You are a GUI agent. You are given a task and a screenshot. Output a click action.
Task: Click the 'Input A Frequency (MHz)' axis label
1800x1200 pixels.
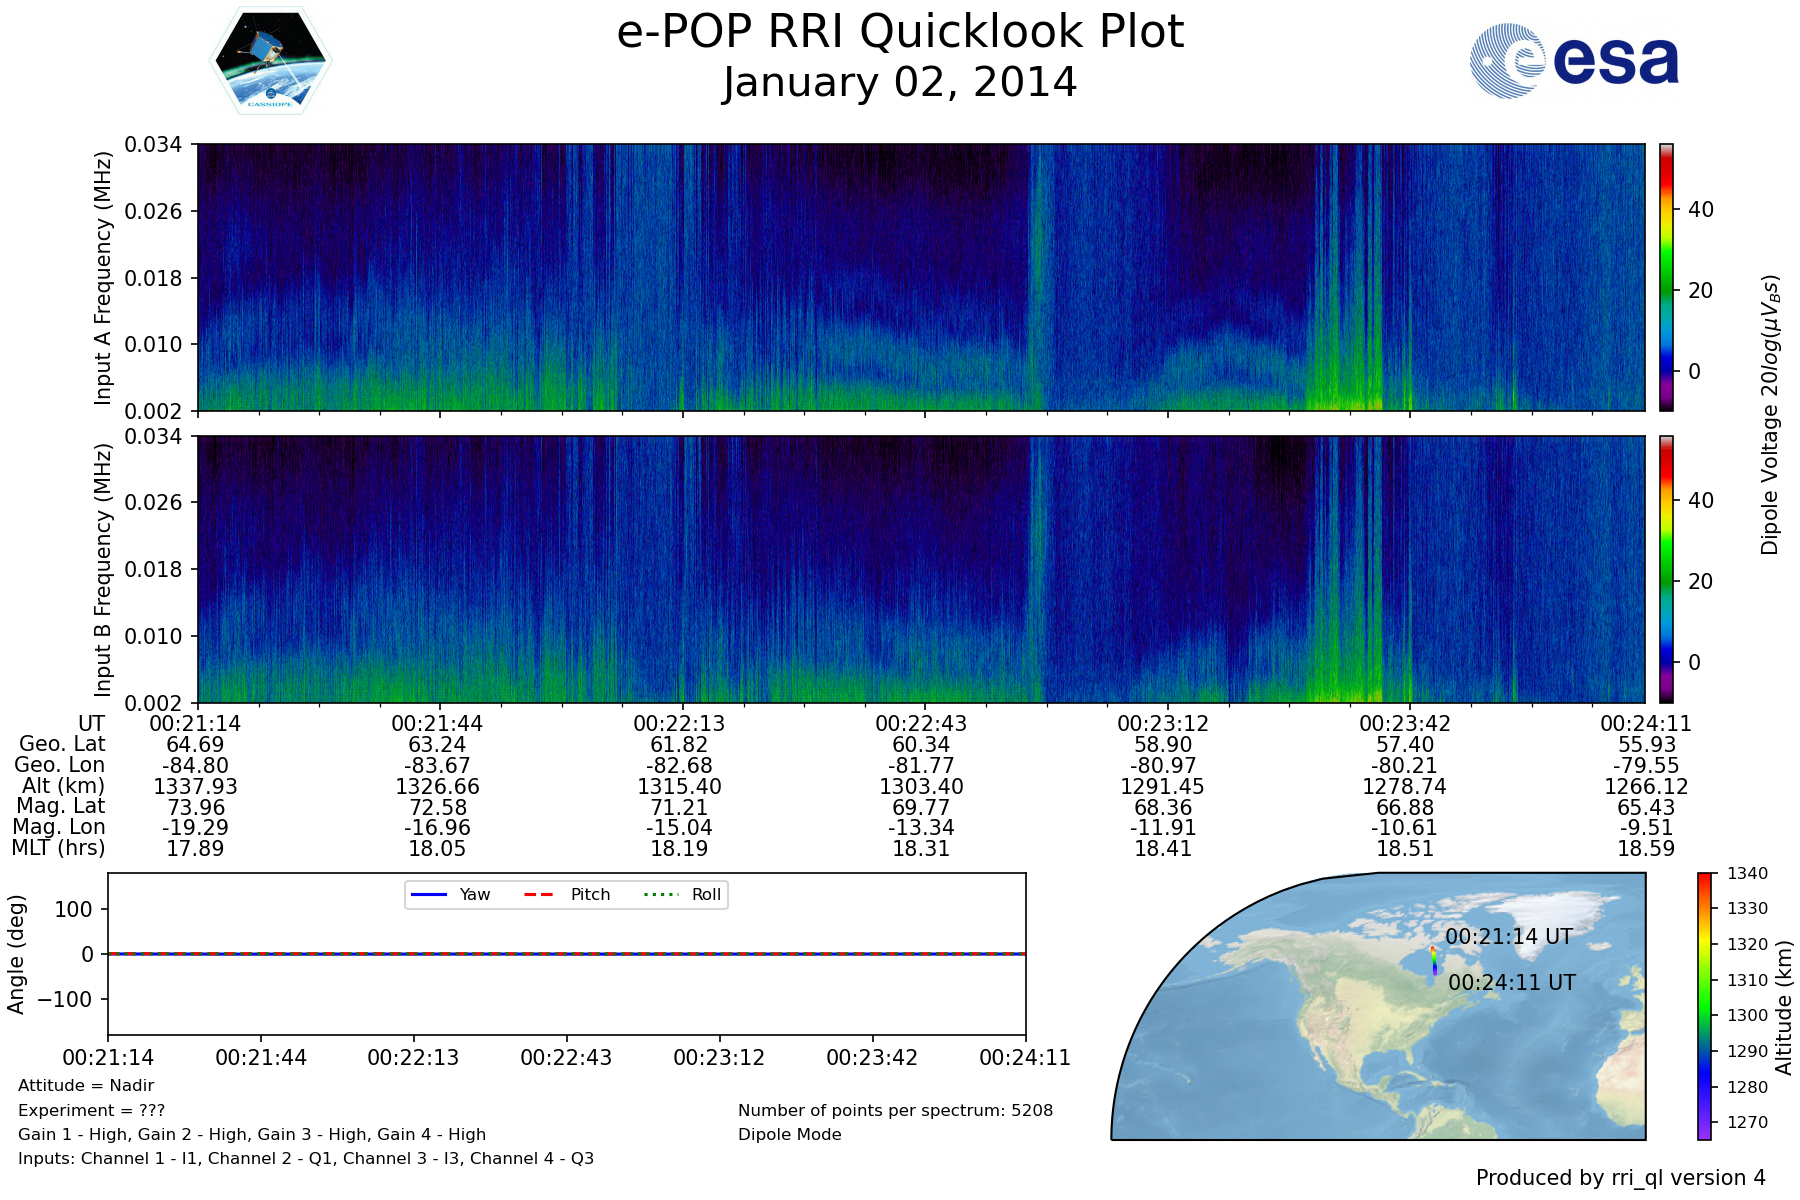click(102, 278)
